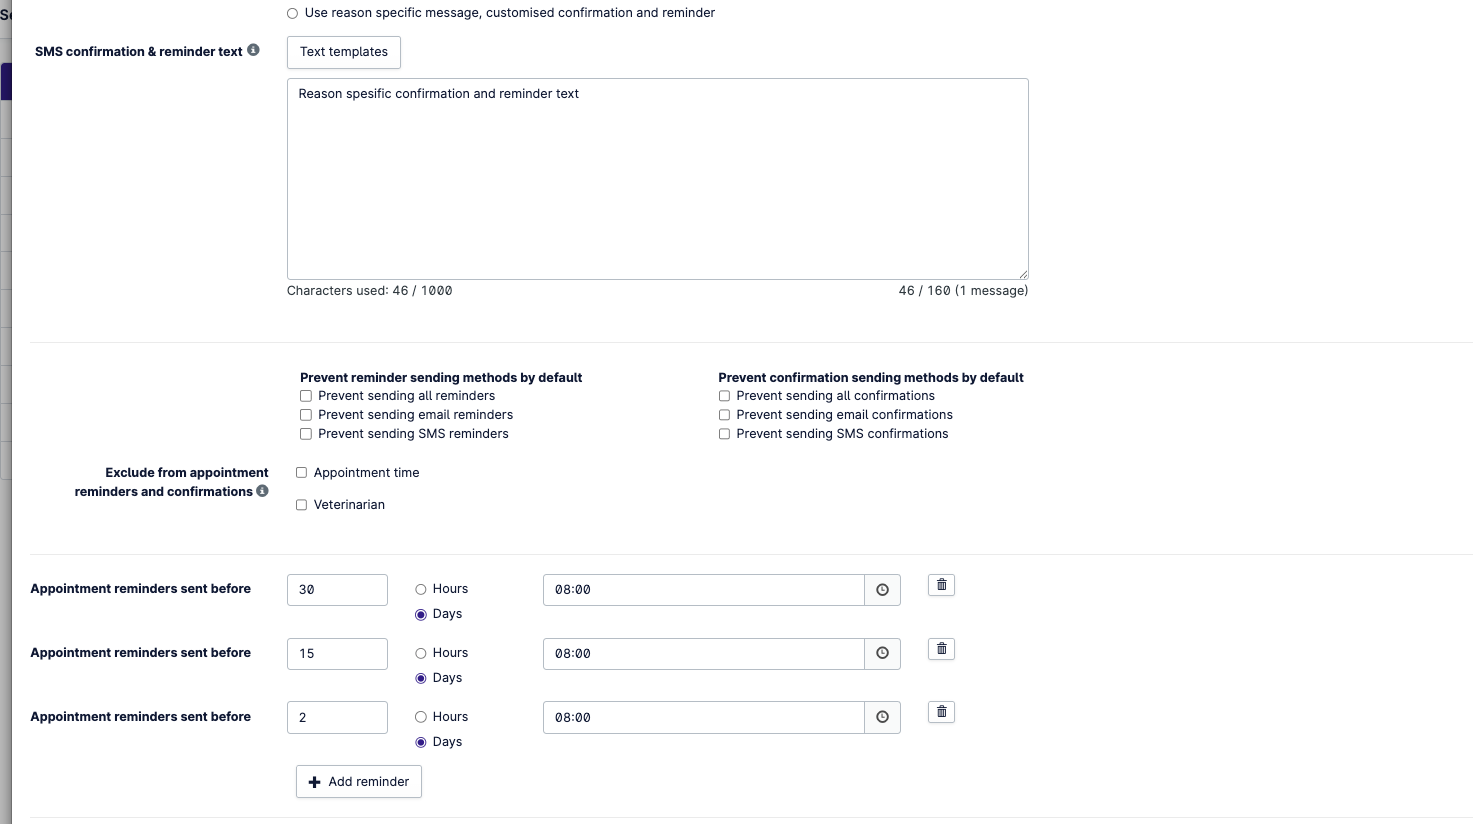Select reason specific message radio option
The image size is (1473, 824).
[292, 14]
